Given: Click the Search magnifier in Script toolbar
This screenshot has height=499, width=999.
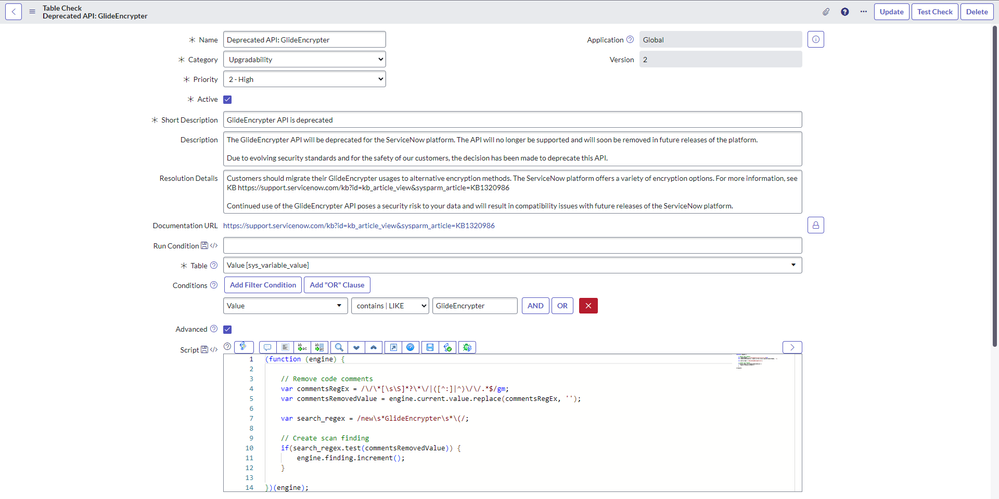Looking at the screenshot, I should [340, 347].
